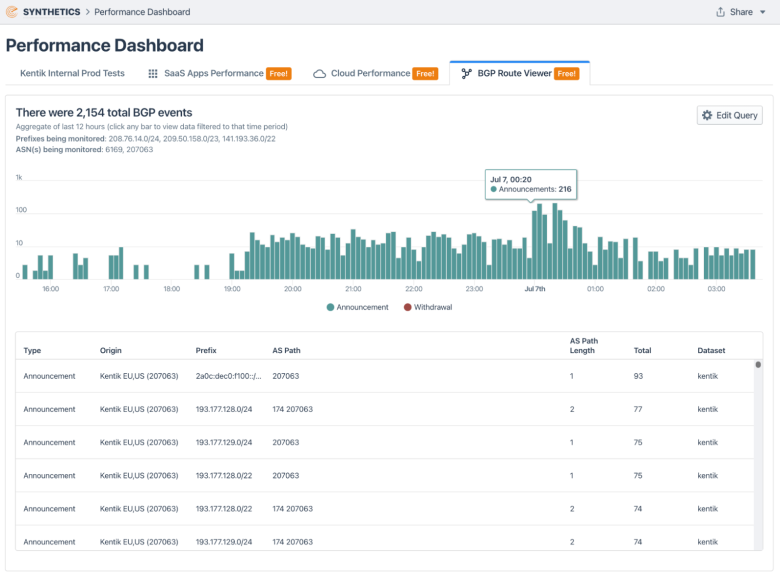Click the BGP Route Viewer branch icon

(466, 74)
